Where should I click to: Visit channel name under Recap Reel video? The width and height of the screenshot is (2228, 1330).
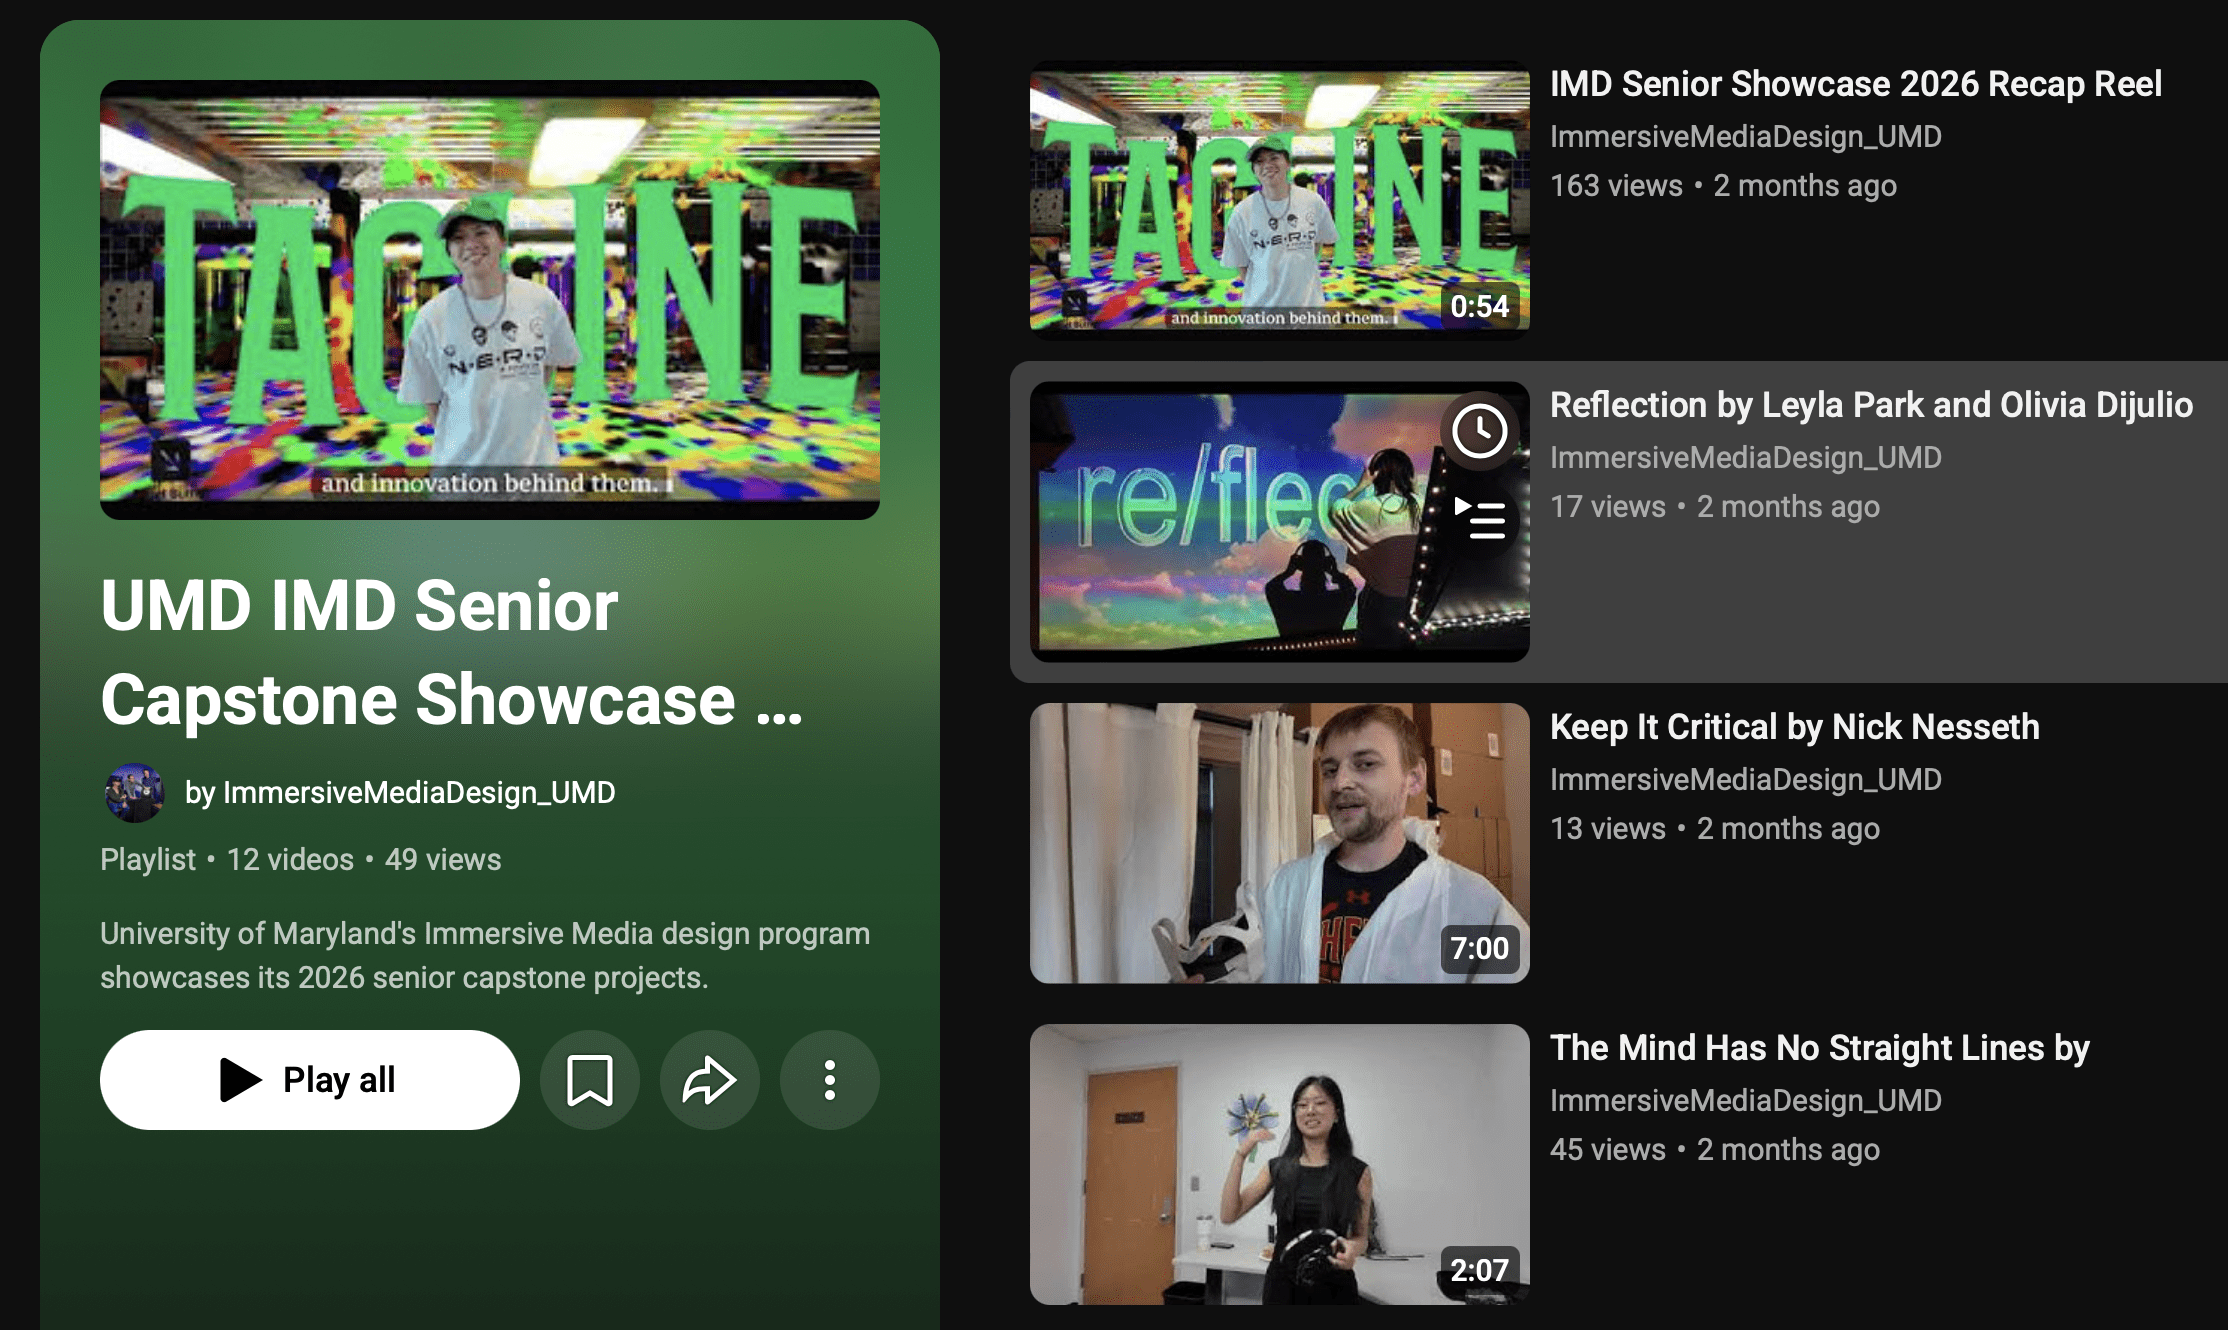point(1746,136)
